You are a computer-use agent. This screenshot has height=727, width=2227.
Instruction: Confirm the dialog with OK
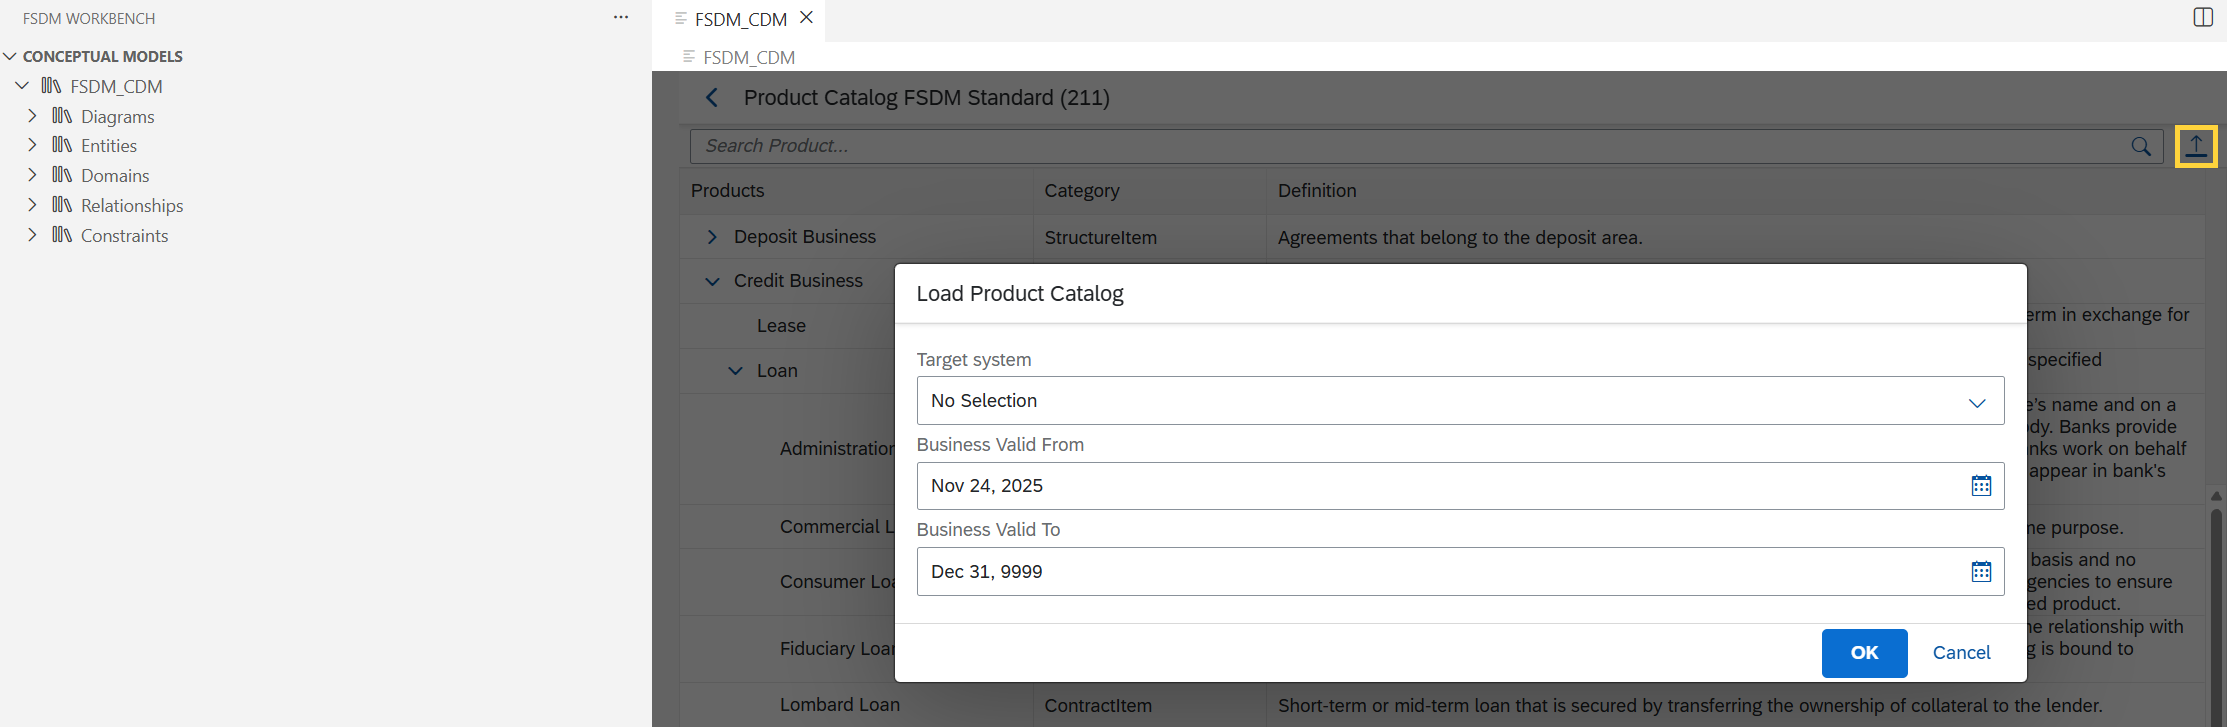1864,653
